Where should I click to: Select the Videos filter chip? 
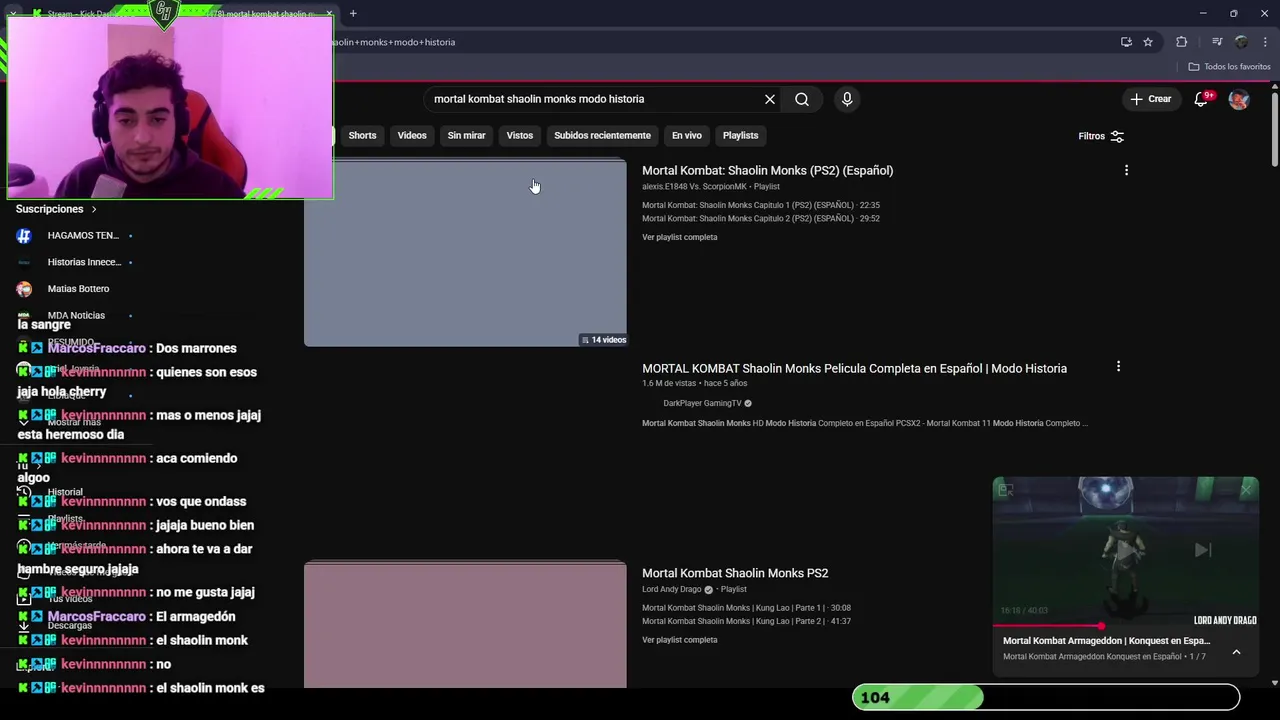(412, 135)
